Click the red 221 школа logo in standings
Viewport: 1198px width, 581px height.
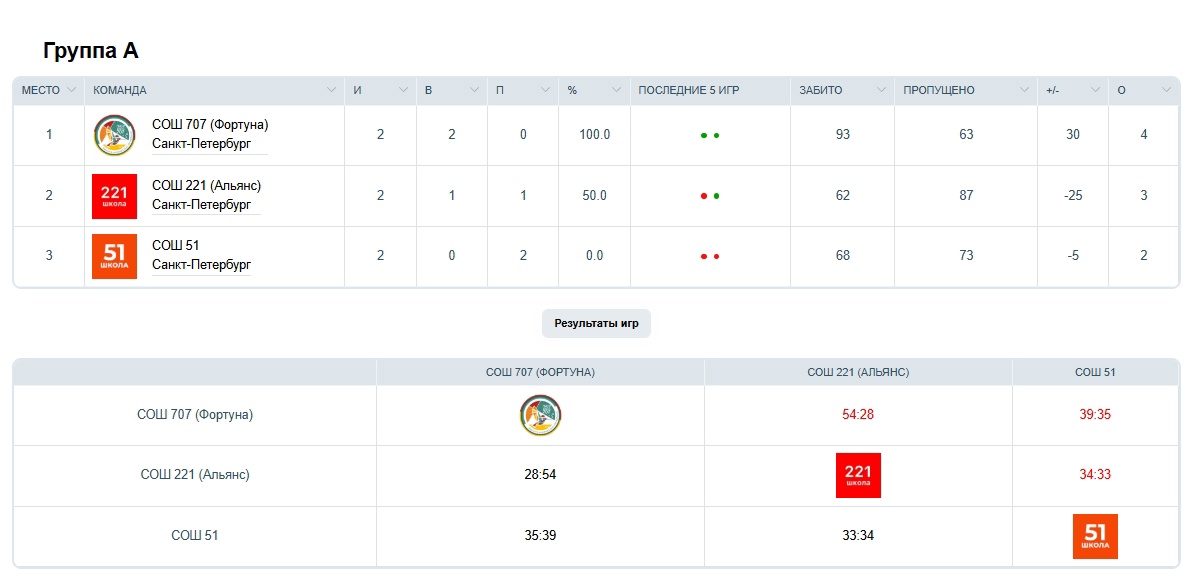tap(114, 196)
